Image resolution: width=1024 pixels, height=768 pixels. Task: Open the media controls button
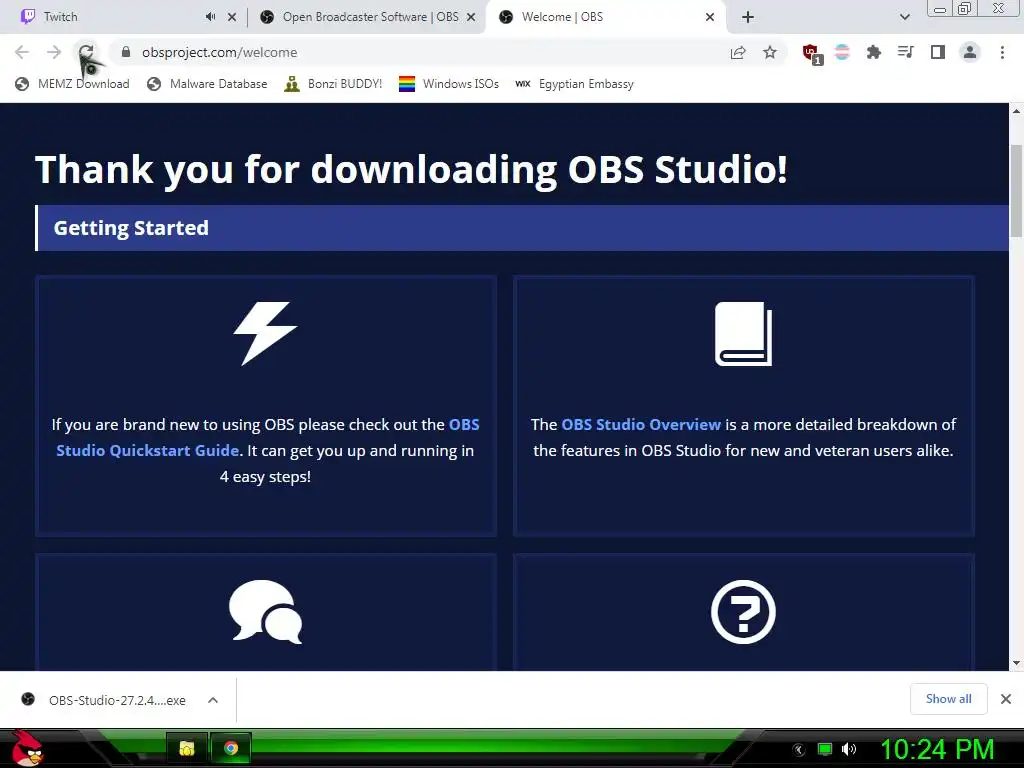(905, 52)
